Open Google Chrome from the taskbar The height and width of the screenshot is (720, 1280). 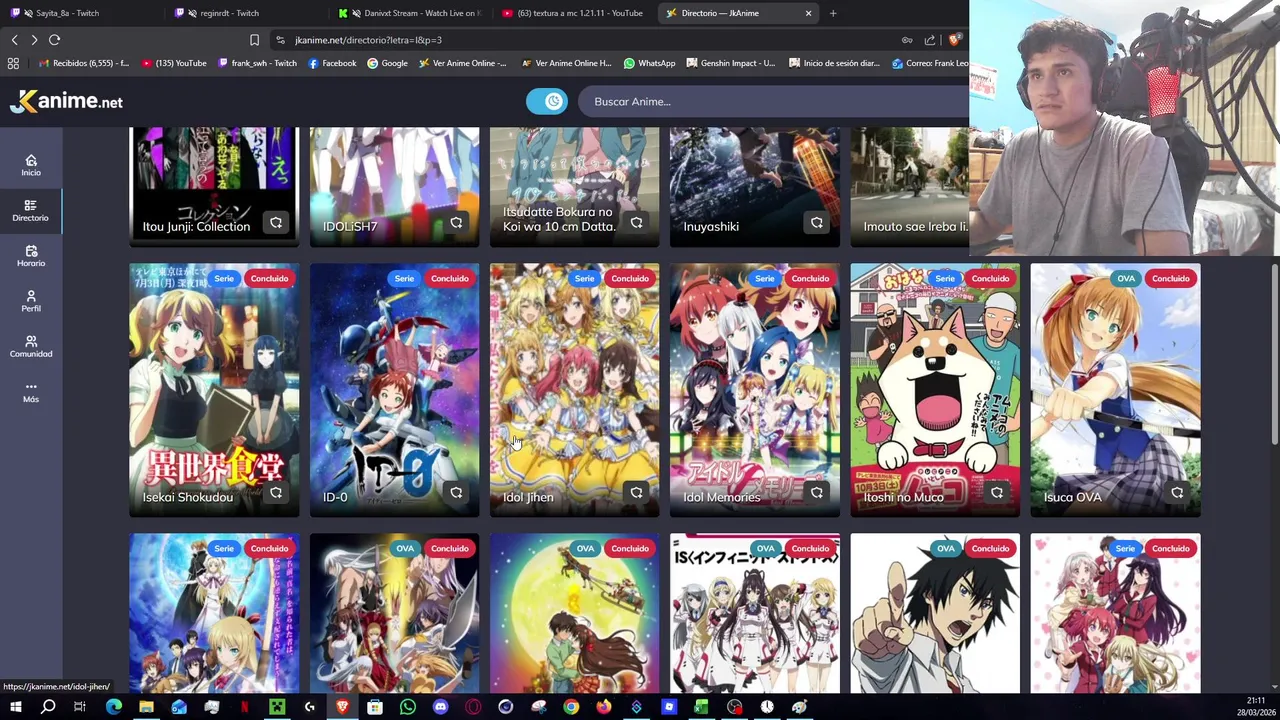pyautogui.click(x=570, y=707)
